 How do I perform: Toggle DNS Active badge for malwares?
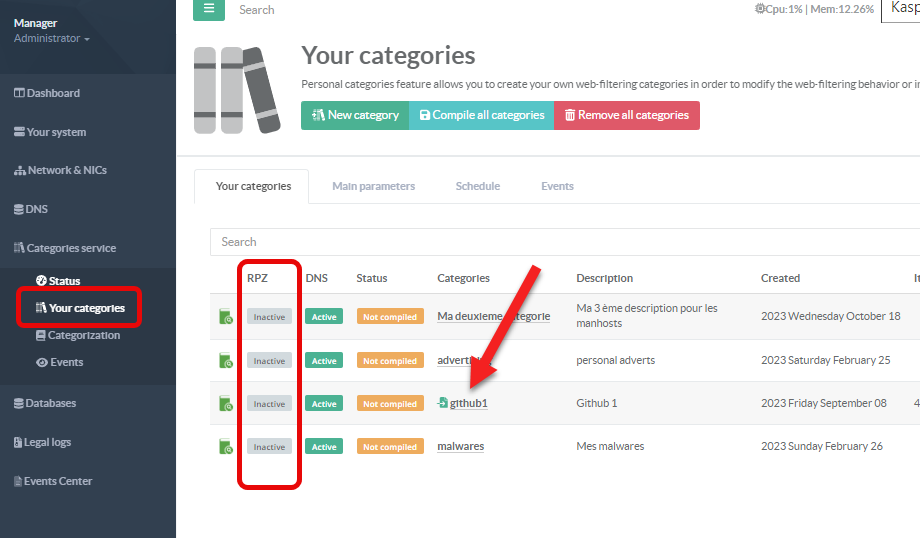(324, 447)
